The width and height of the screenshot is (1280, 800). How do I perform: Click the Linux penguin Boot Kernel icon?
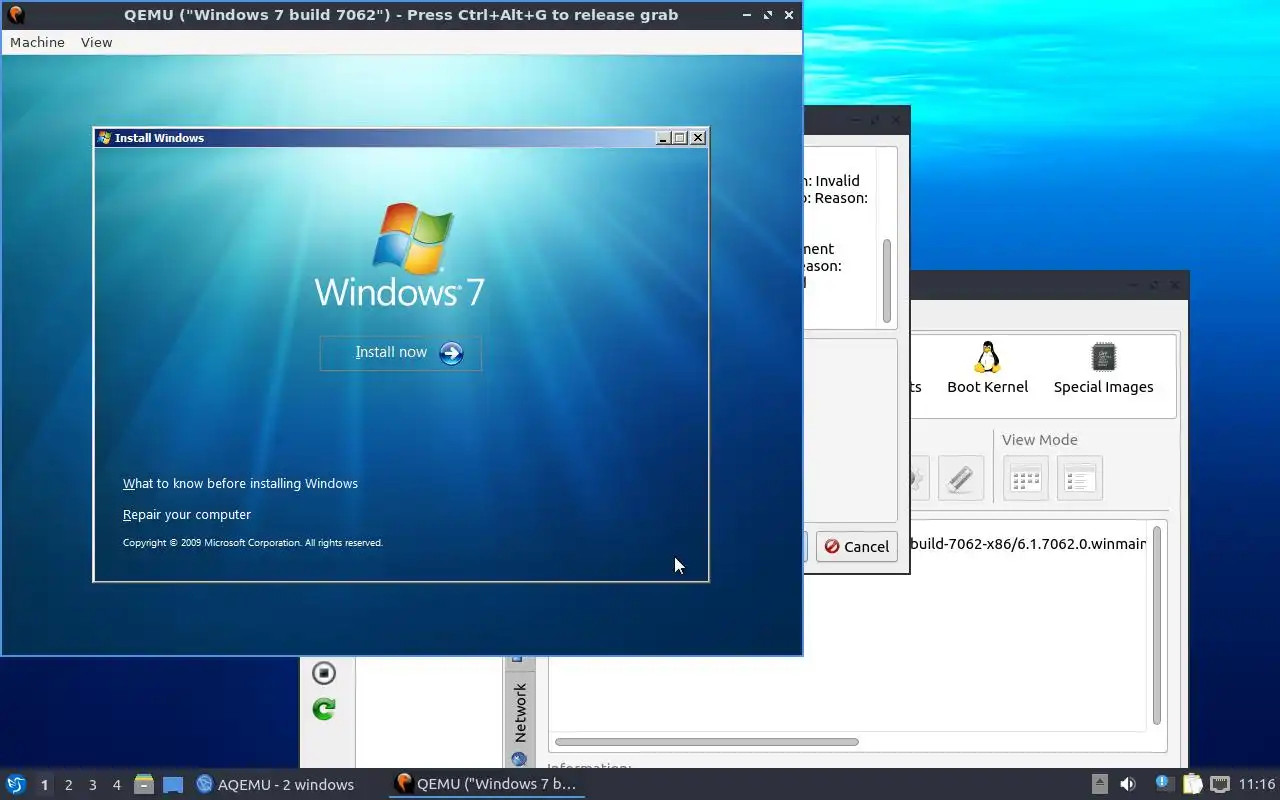click(988, 357)
